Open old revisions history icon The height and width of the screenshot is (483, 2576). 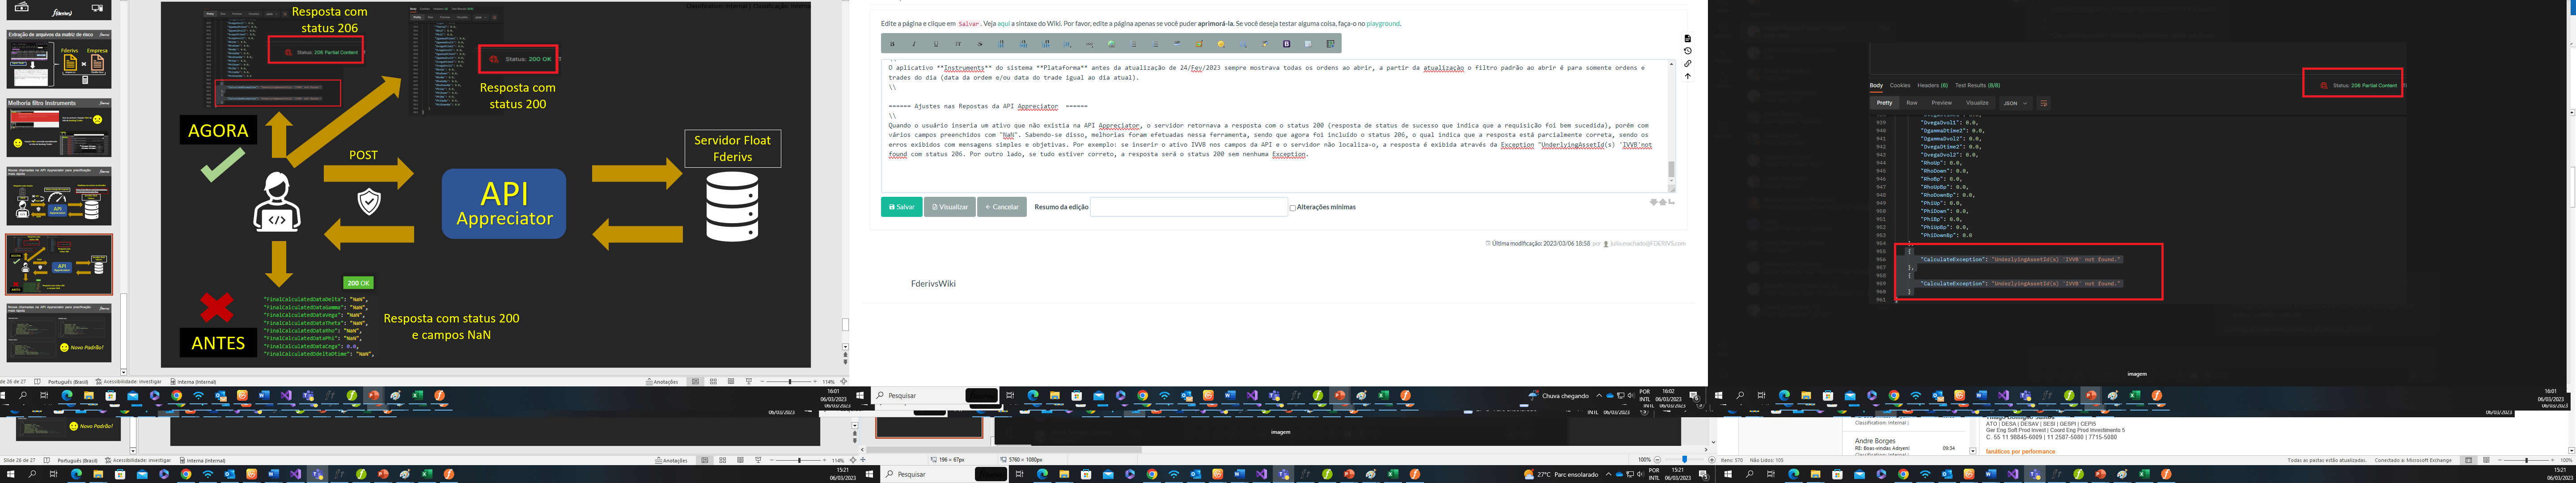pos(1688,51)
